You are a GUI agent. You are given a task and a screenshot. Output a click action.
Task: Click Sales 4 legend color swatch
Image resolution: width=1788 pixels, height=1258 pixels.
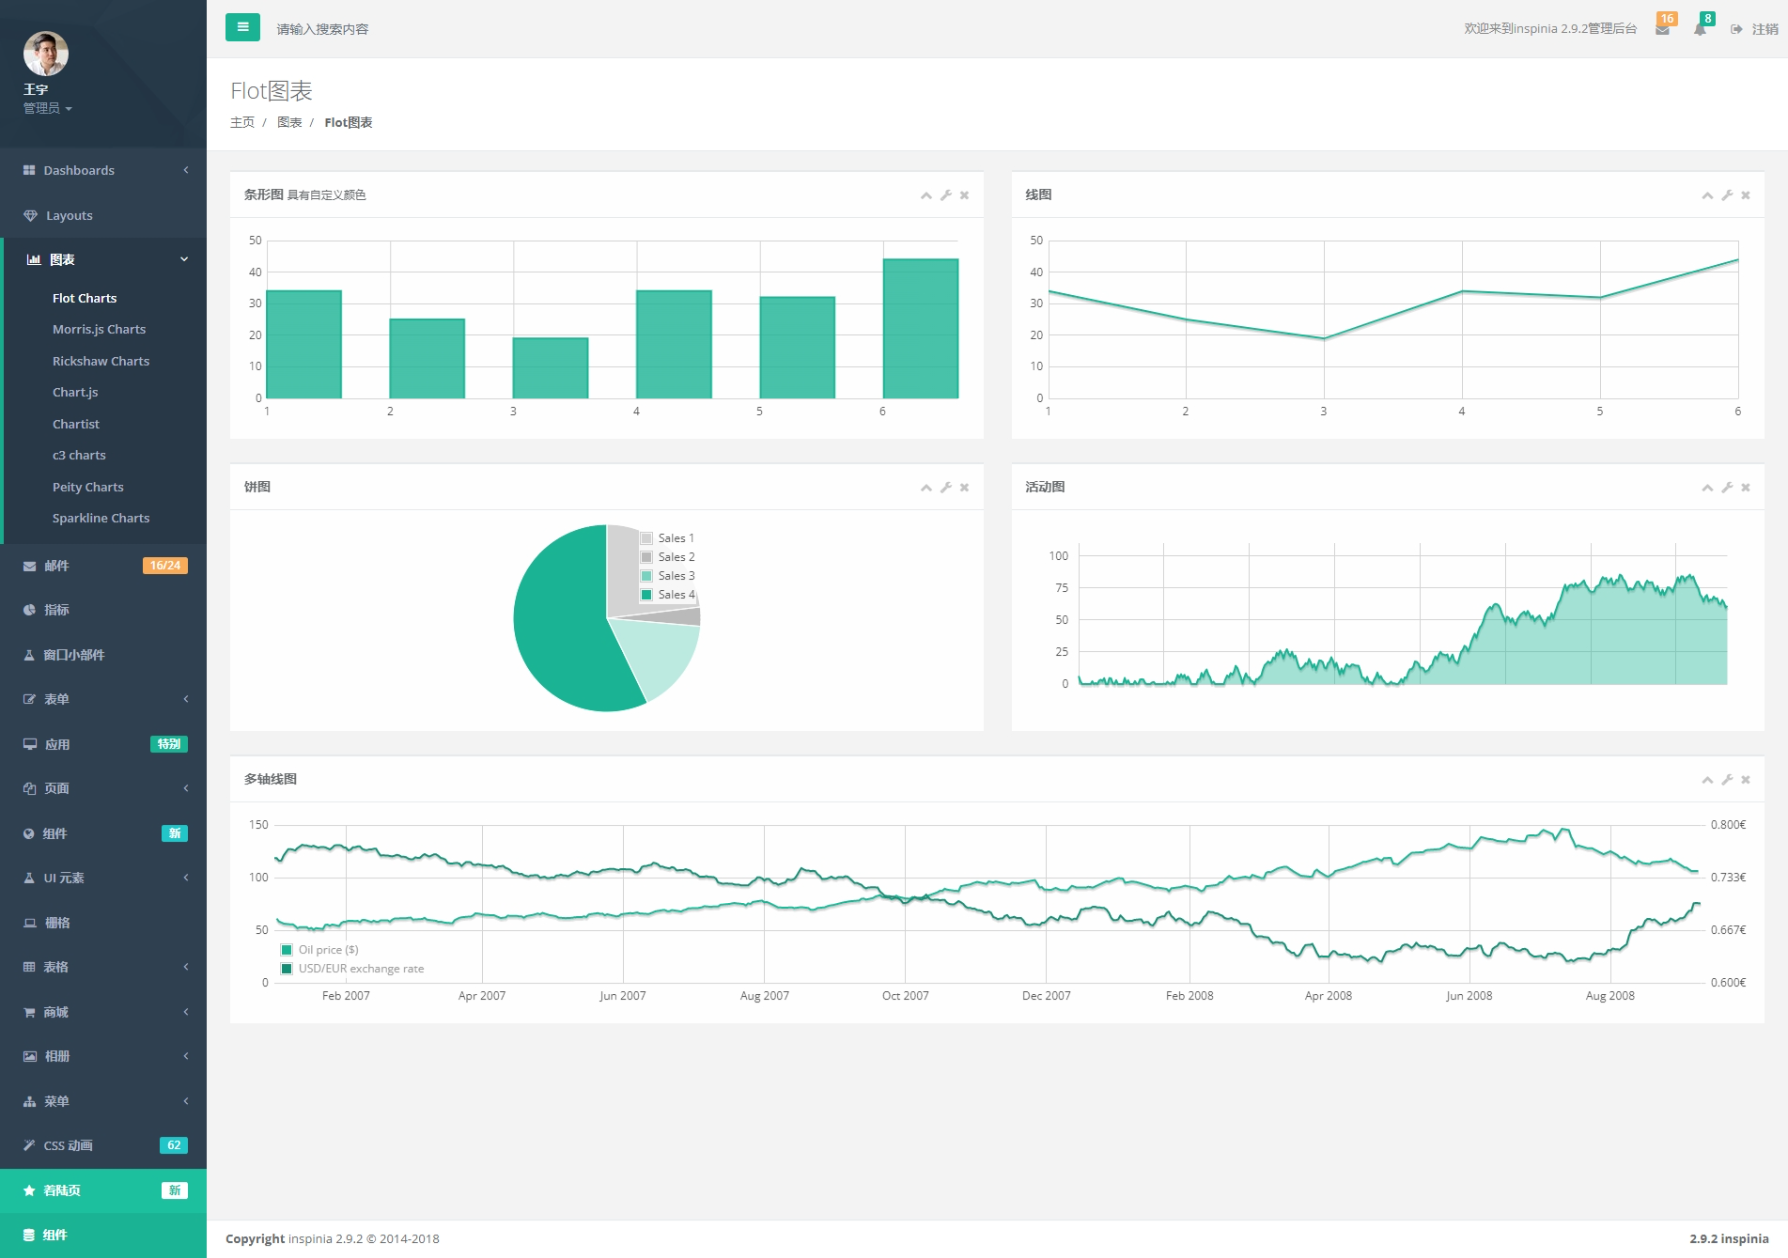tap(647, 595)
